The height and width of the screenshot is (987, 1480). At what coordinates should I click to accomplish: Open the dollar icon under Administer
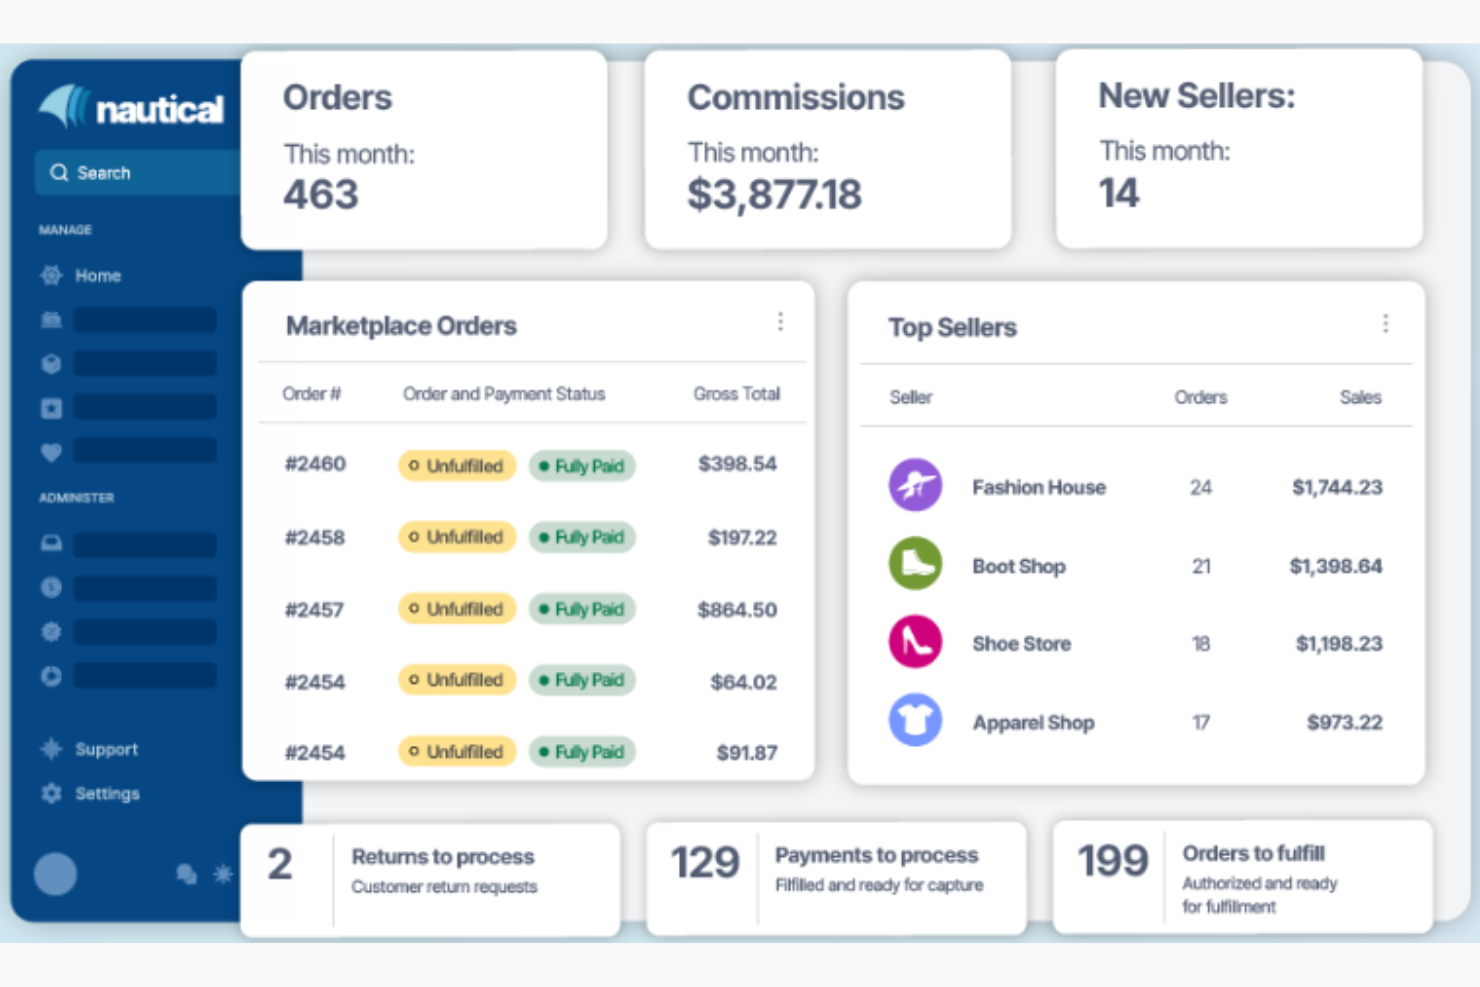point(50,587)
